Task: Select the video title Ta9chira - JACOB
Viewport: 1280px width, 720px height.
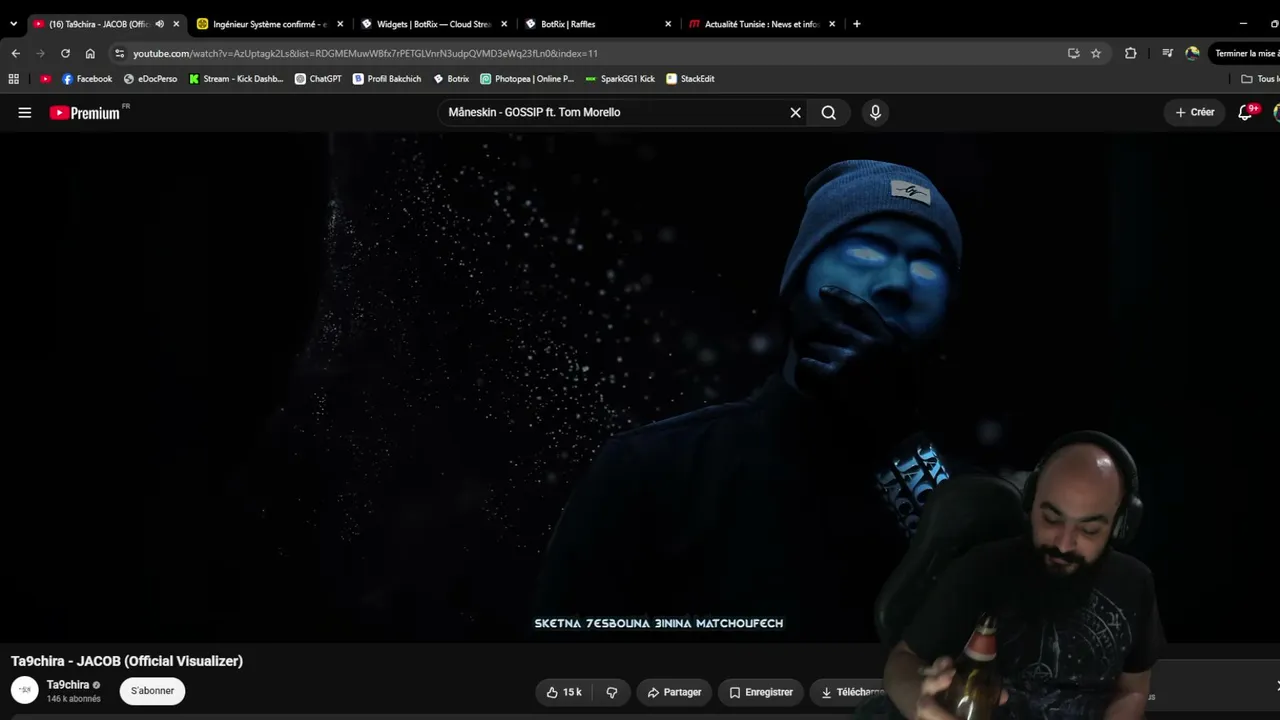Action: coord(127,661)
